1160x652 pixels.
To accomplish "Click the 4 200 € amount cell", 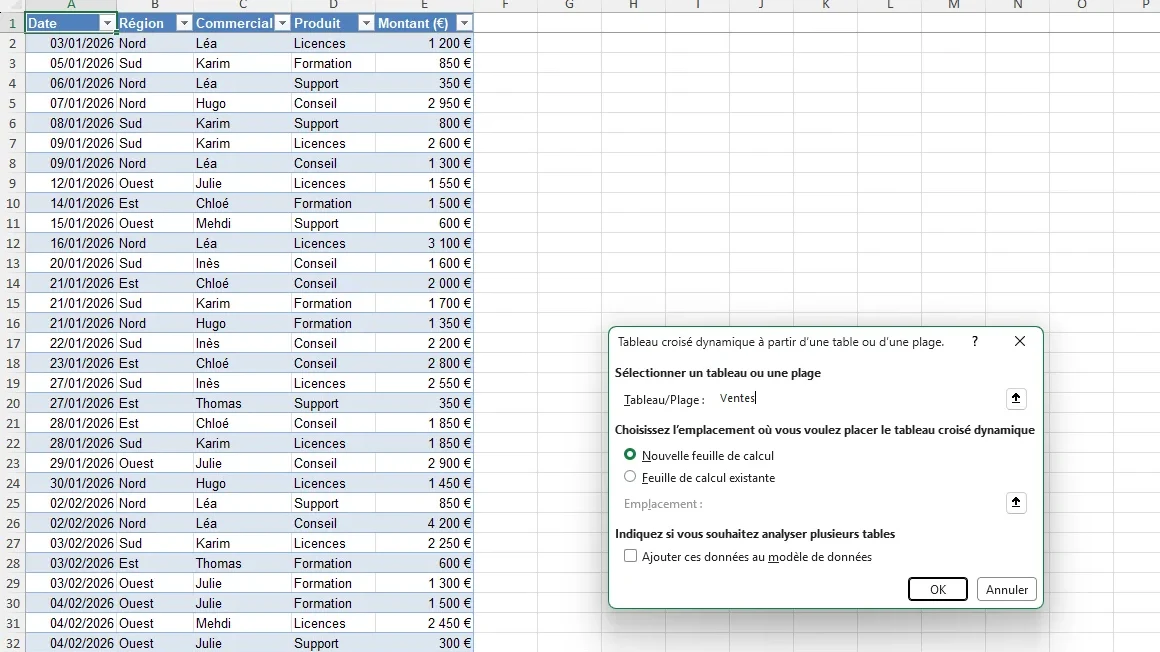I will tap(424, 523).
